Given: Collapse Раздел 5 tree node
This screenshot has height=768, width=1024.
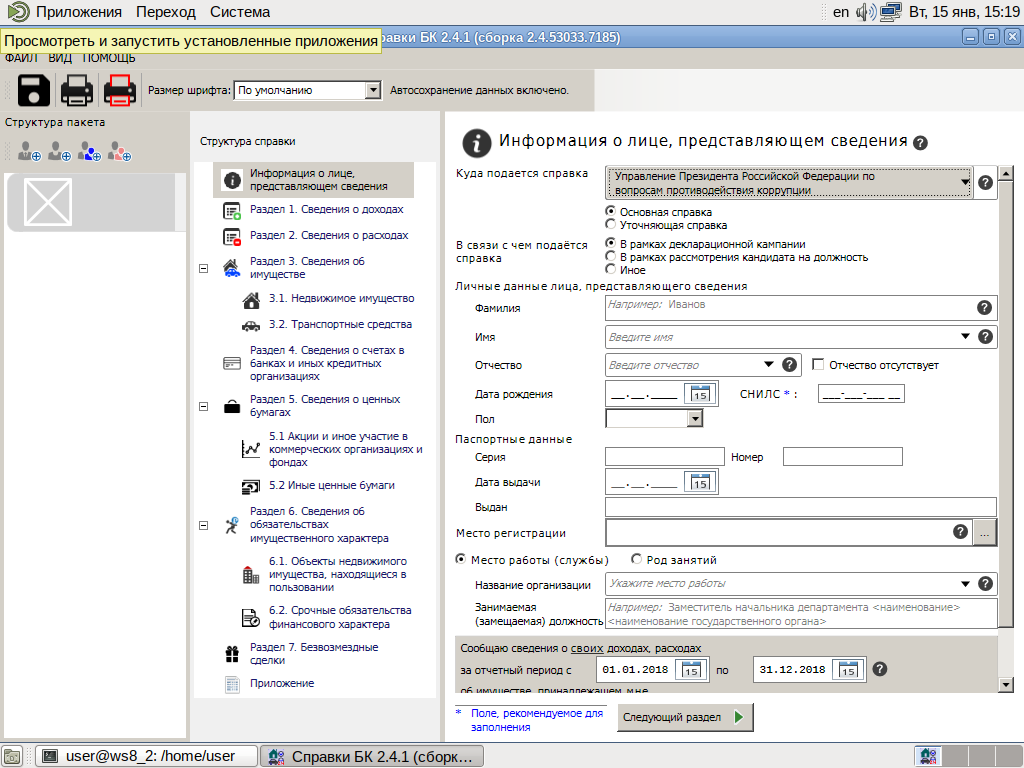Looking at the screenshot, I should 203,406.
